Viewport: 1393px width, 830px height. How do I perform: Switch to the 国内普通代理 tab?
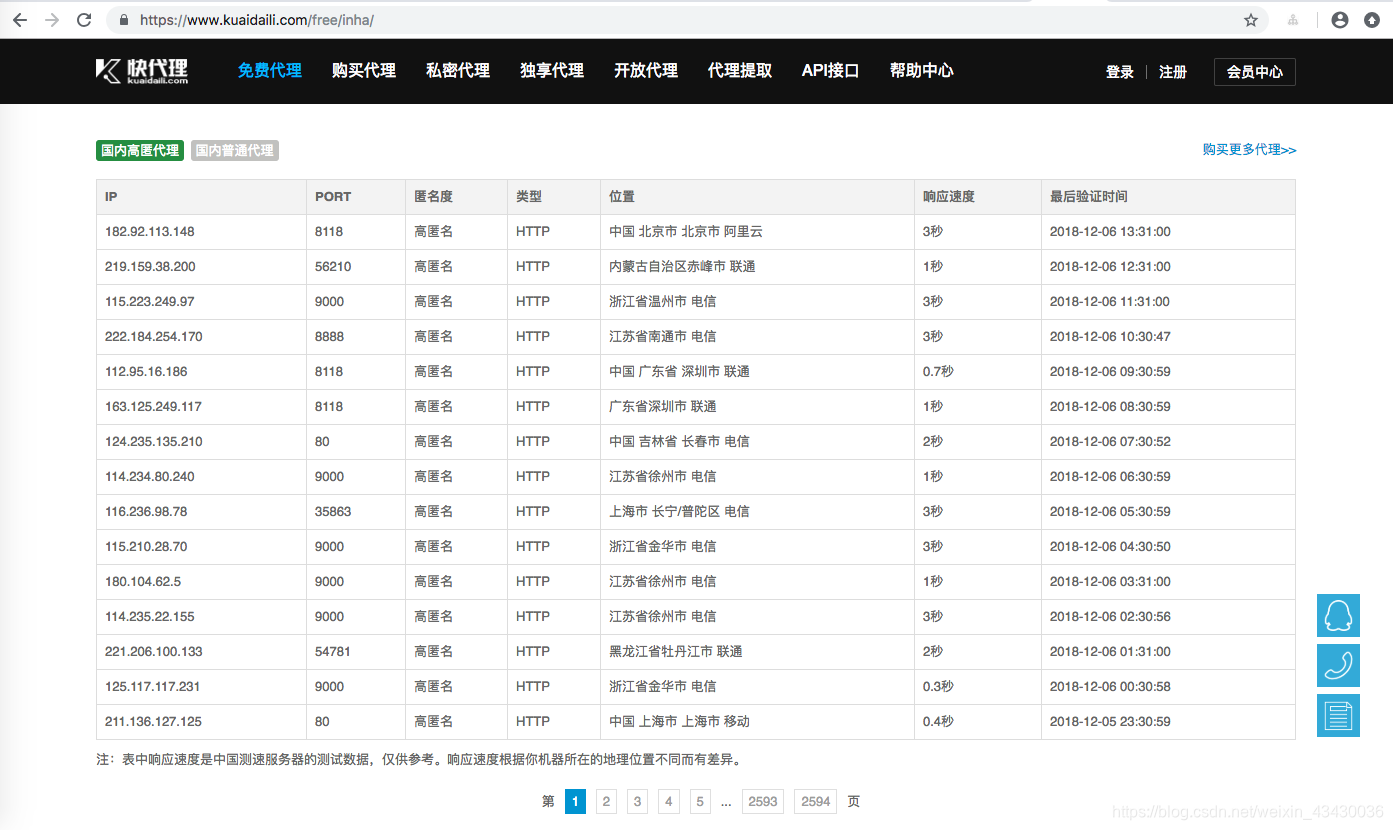coord(235,150)
